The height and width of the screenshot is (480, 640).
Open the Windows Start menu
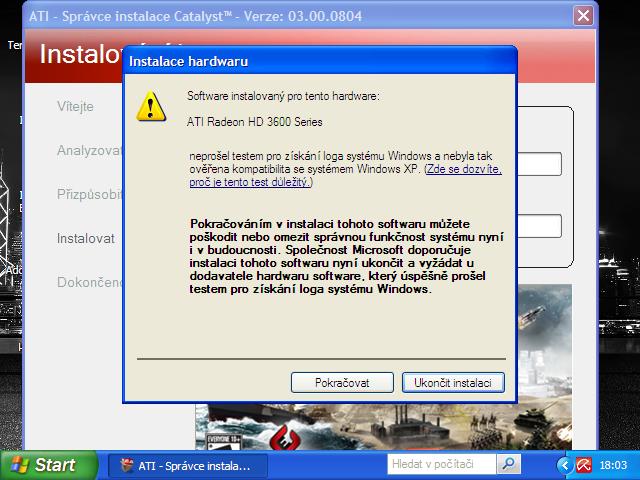(48, 465)
